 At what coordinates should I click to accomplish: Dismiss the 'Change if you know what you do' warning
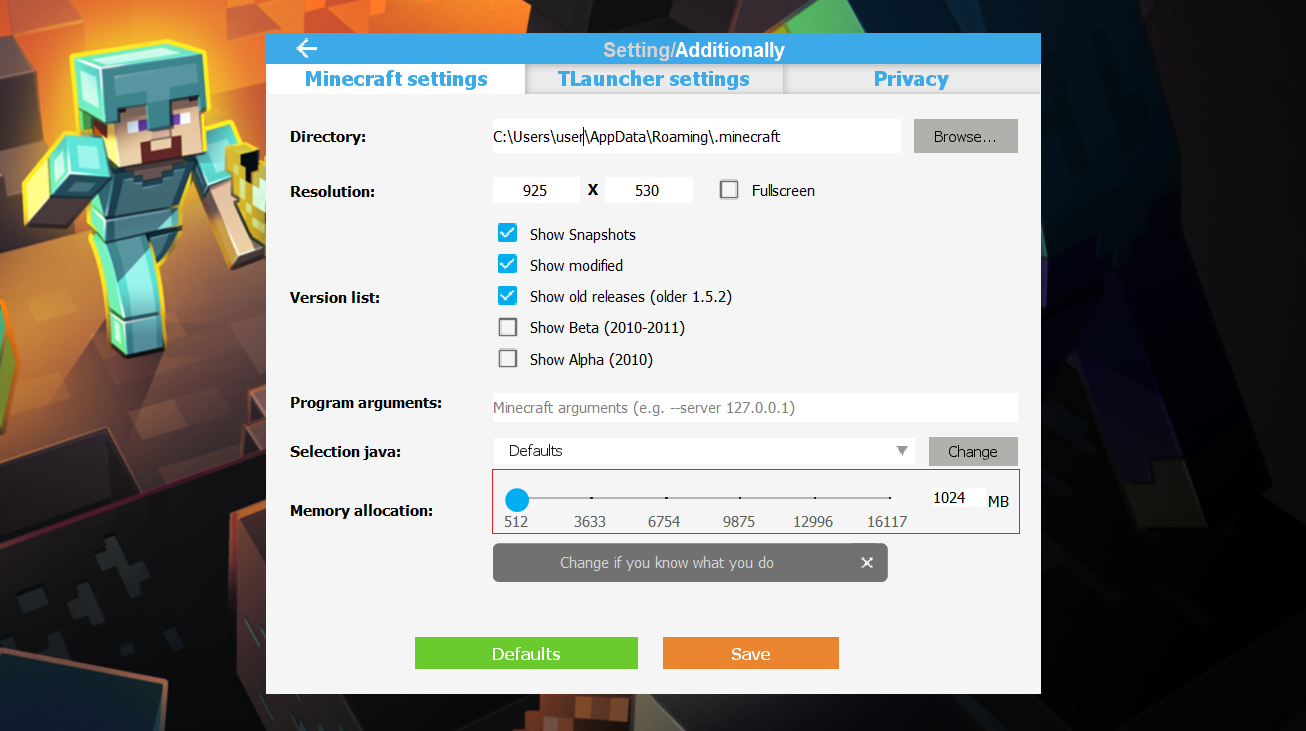pyautogui.click(x=866, y=562)
